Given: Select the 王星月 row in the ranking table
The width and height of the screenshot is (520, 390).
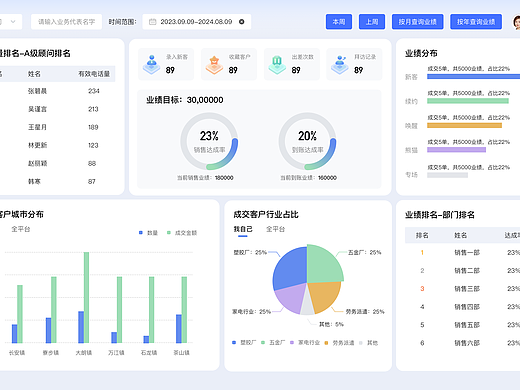Looking at the screenshot, I should (58, 127).
